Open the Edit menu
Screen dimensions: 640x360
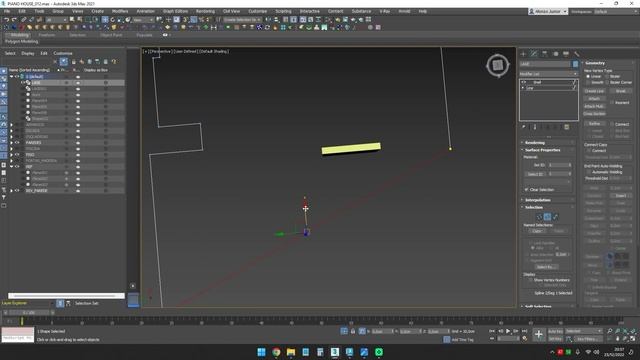(22, 11)
